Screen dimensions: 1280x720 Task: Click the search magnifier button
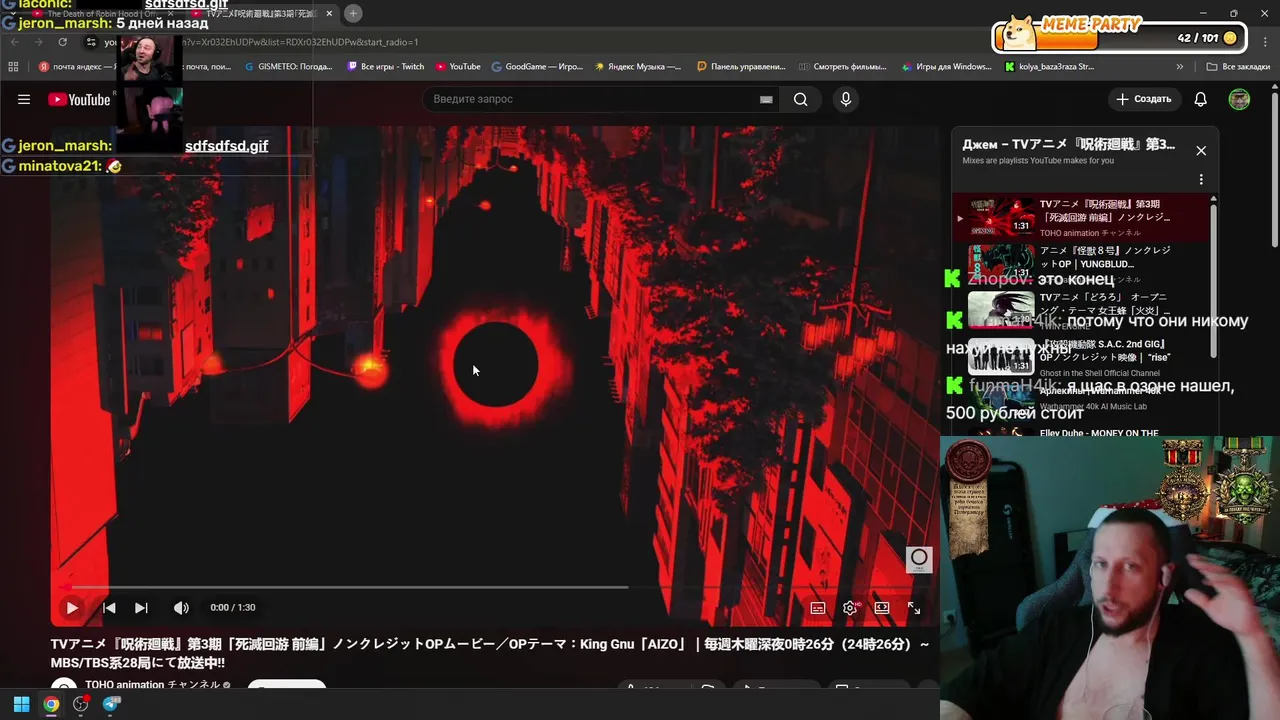click(x=800, y=99)
